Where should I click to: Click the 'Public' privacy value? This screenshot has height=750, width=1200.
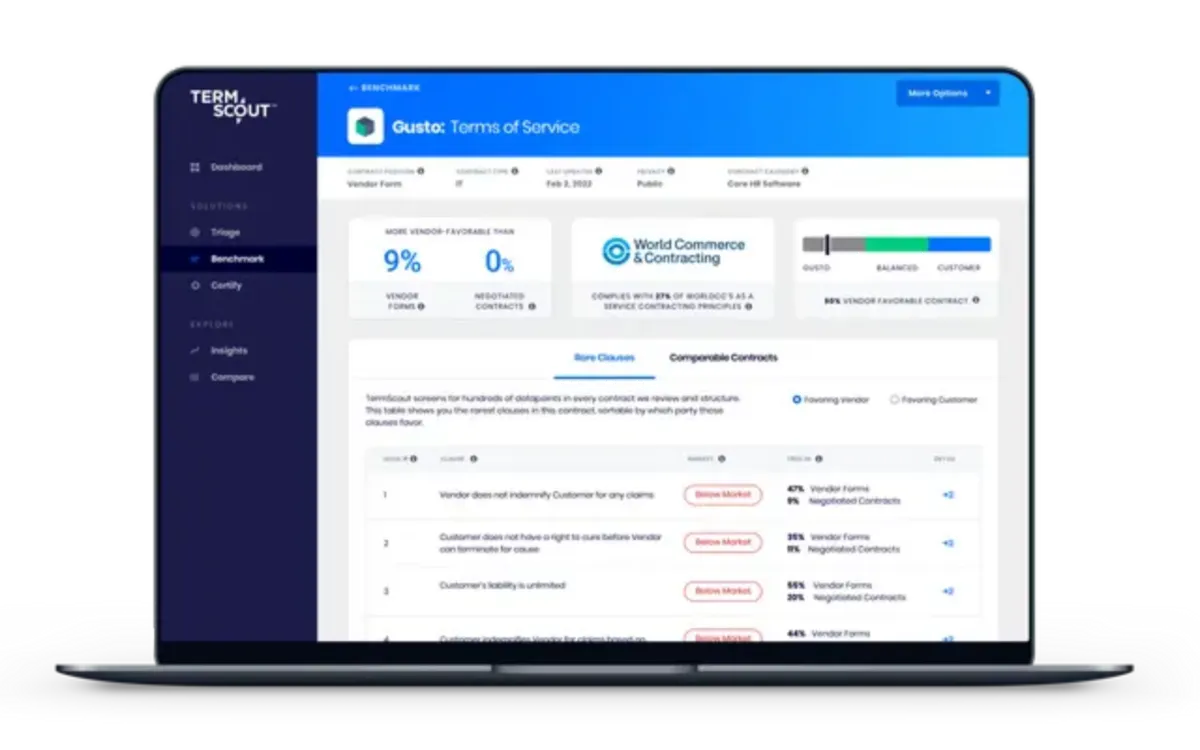pyautogui.click(x=650, y=184)
